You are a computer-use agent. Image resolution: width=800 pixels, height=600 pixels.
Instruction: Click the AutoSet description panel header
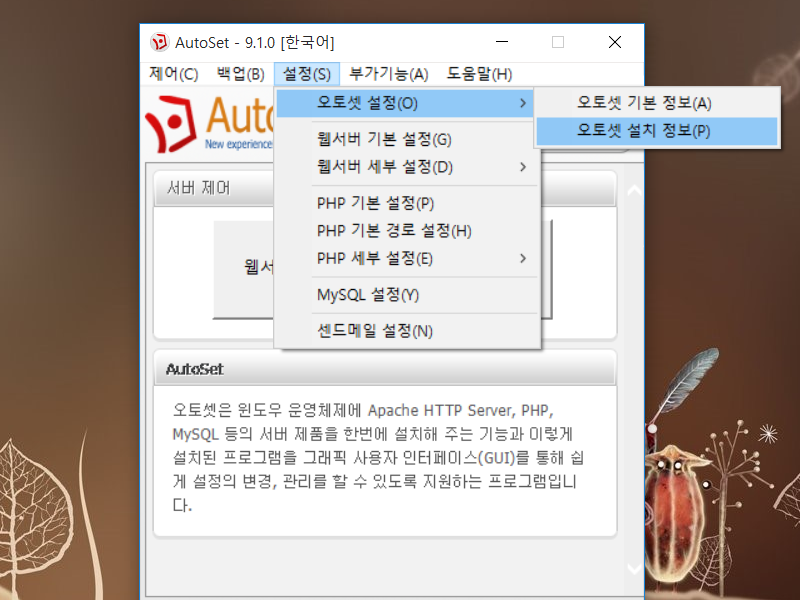(385, 368)
